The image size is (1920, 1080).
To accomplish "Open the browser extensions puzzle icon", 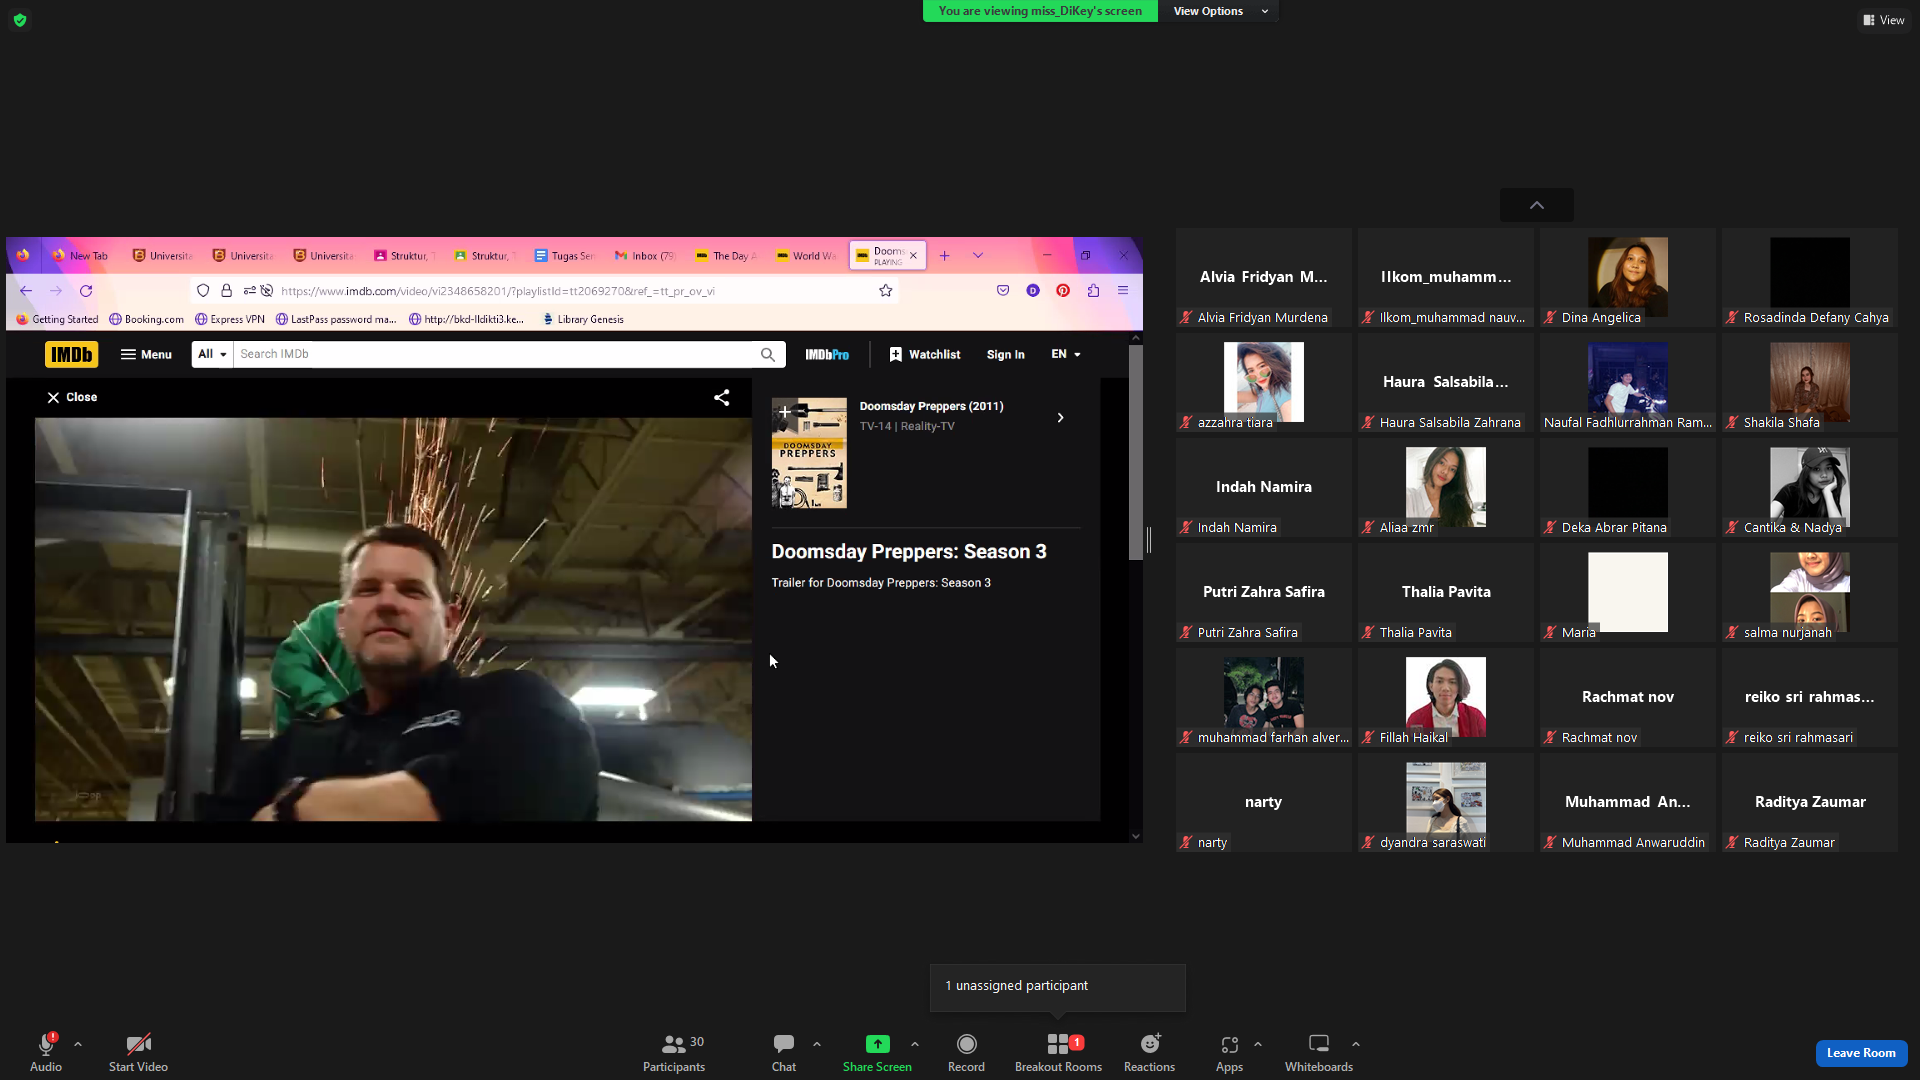I will [x=1093, y=290].
